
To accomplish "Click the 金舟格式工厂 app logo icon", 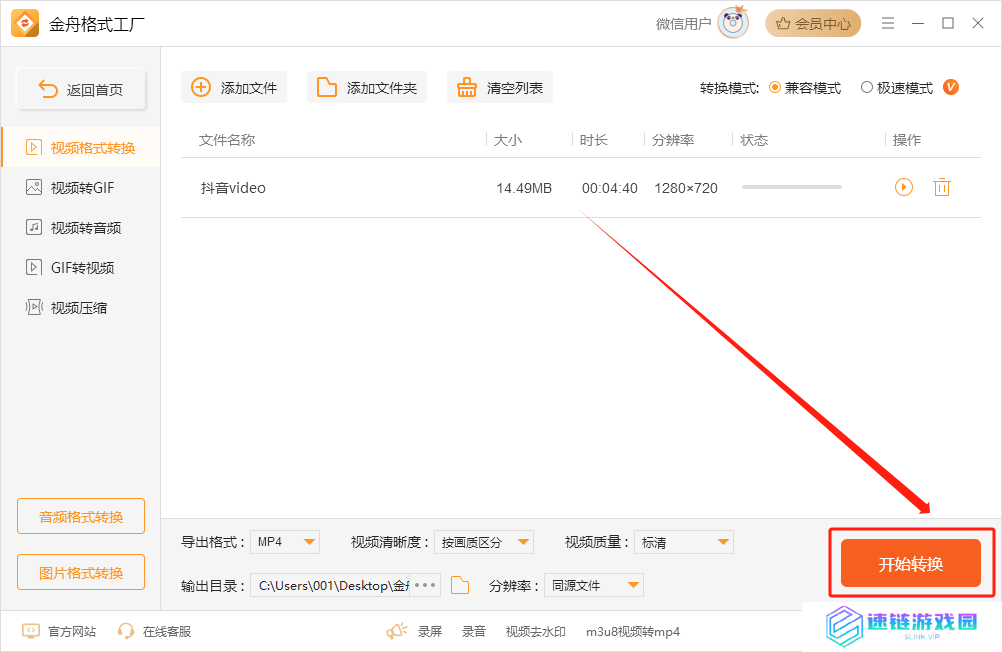I will [x=25, y=24].
